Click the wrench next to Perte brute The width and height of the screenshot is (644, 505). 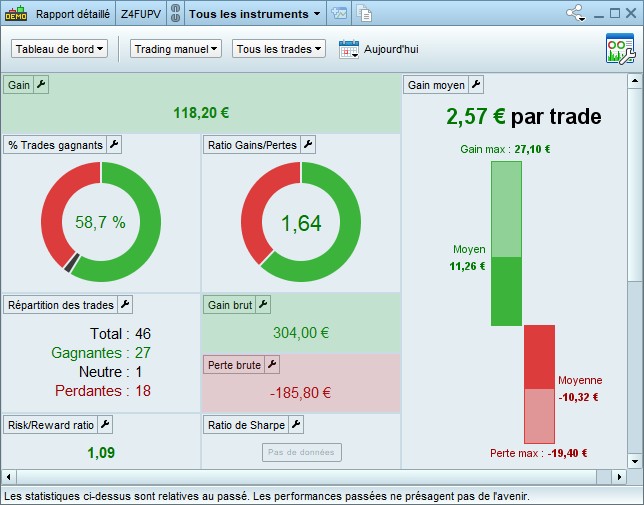[272, 365]
